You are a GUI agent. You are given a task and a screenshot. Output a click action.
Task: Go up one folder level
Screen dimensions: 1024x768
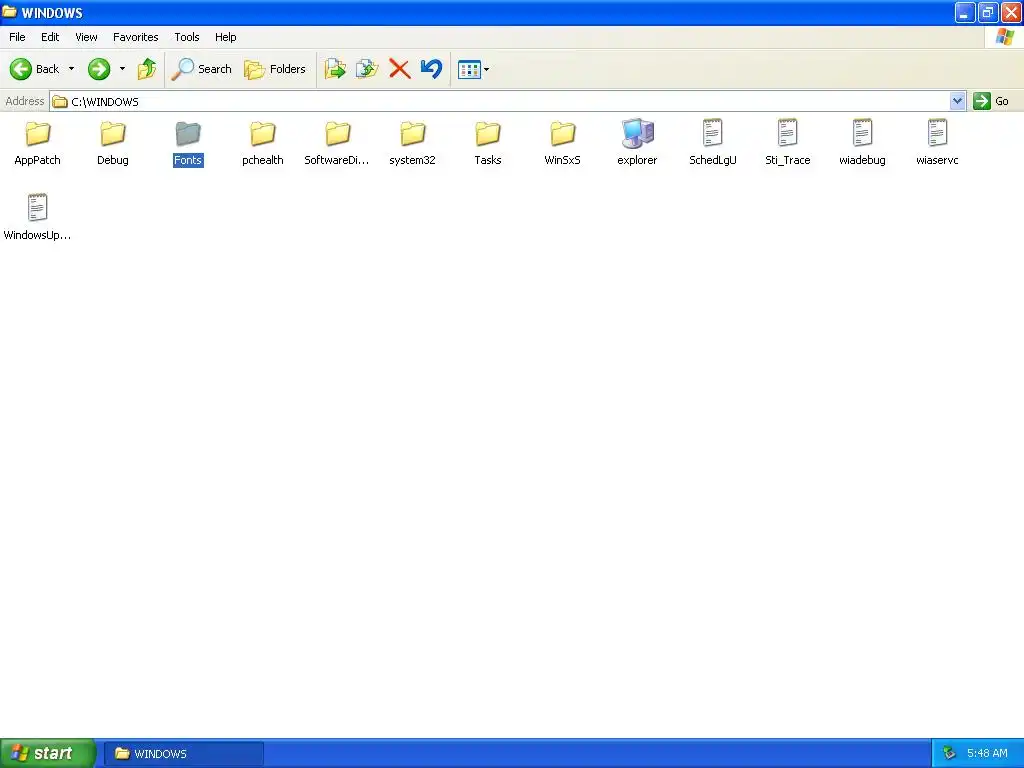(x=147, y=69)
